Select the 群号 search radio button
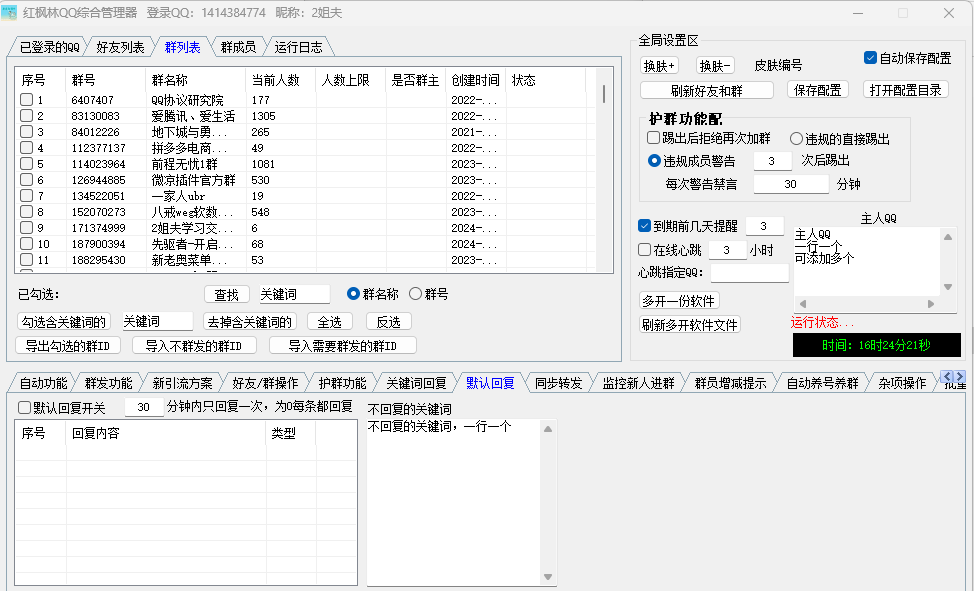The image size is (974, 591). 415,294
